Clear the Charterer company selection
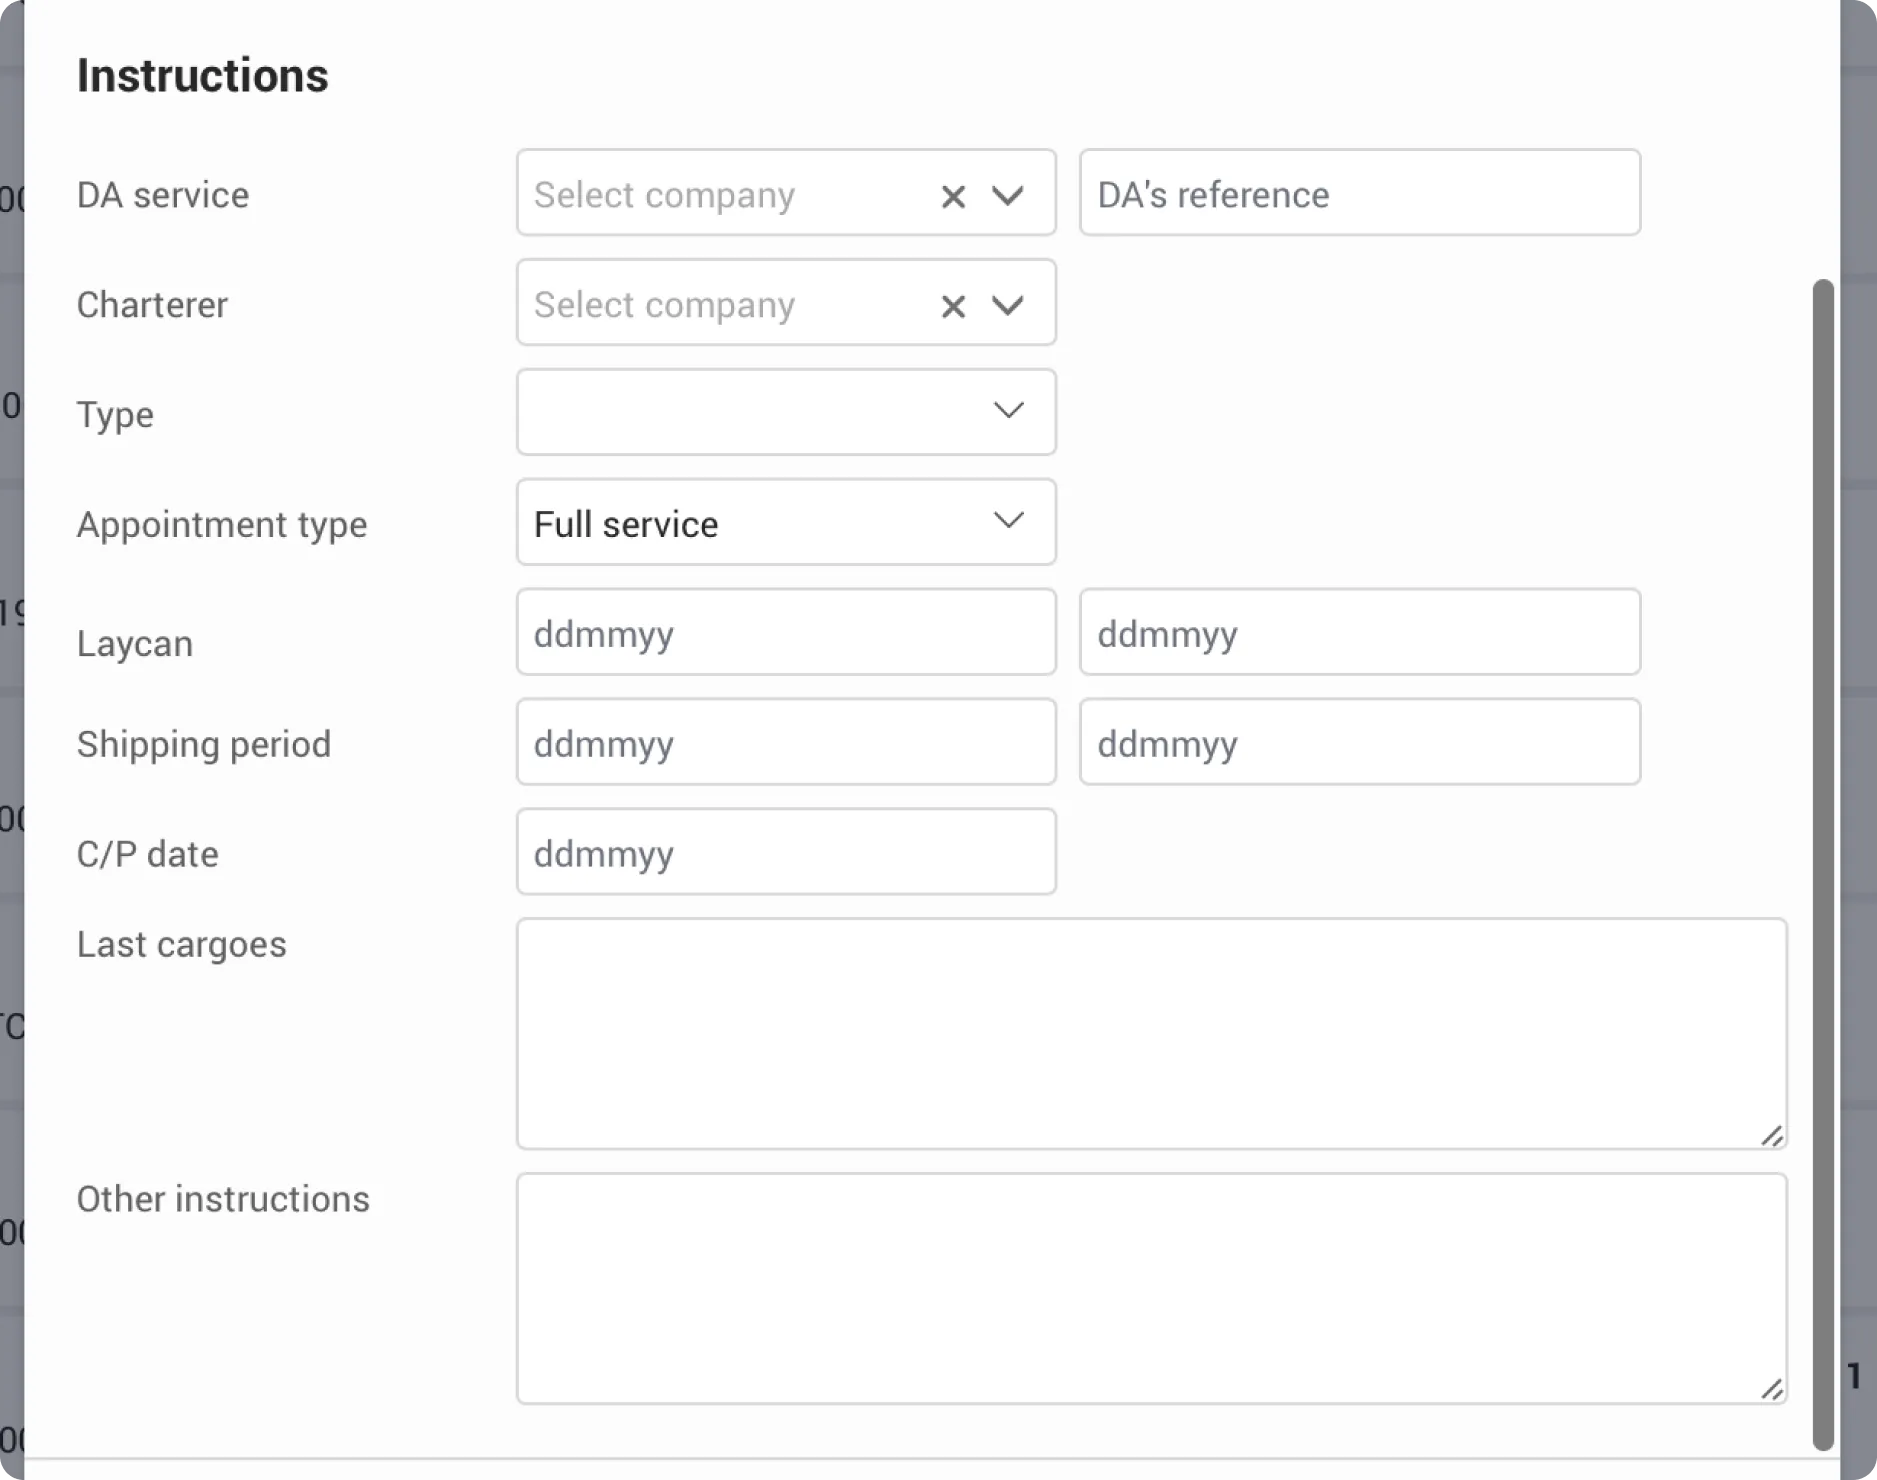 [x=953, y=306]
